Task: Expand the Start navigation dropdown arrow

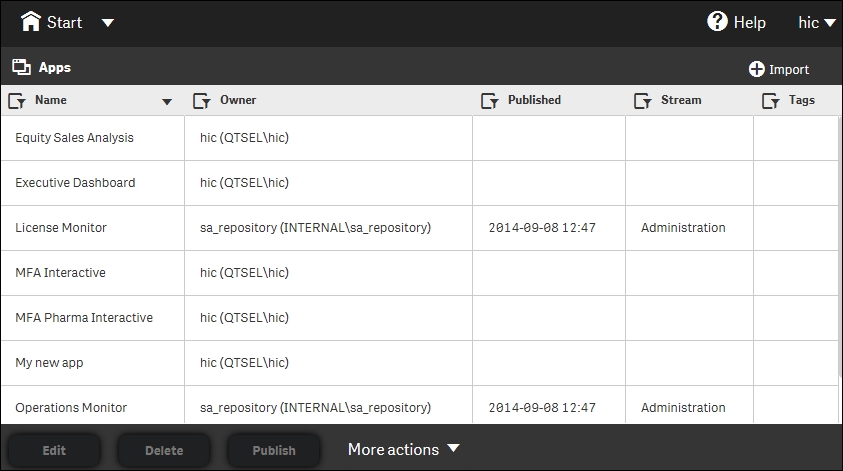Action: (108, 23)
